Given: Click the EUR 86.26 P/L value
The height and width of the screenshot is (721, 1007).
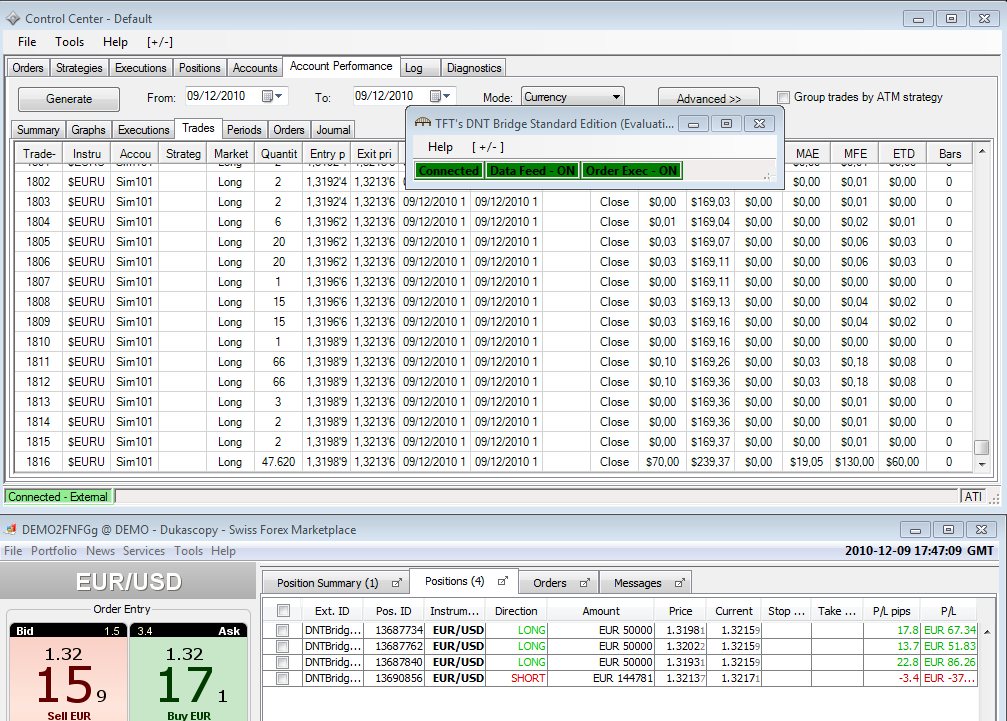Looking at the screenshot, I should (x=949, y=663).
